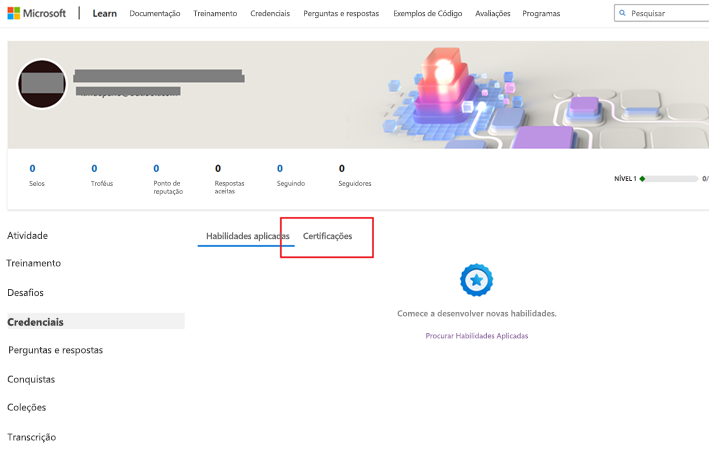The width and height of the screenshot is (709, 466).
Task: Follow the Procurar Habilidades Aplicadas link
Action: (x=477, y=336)
